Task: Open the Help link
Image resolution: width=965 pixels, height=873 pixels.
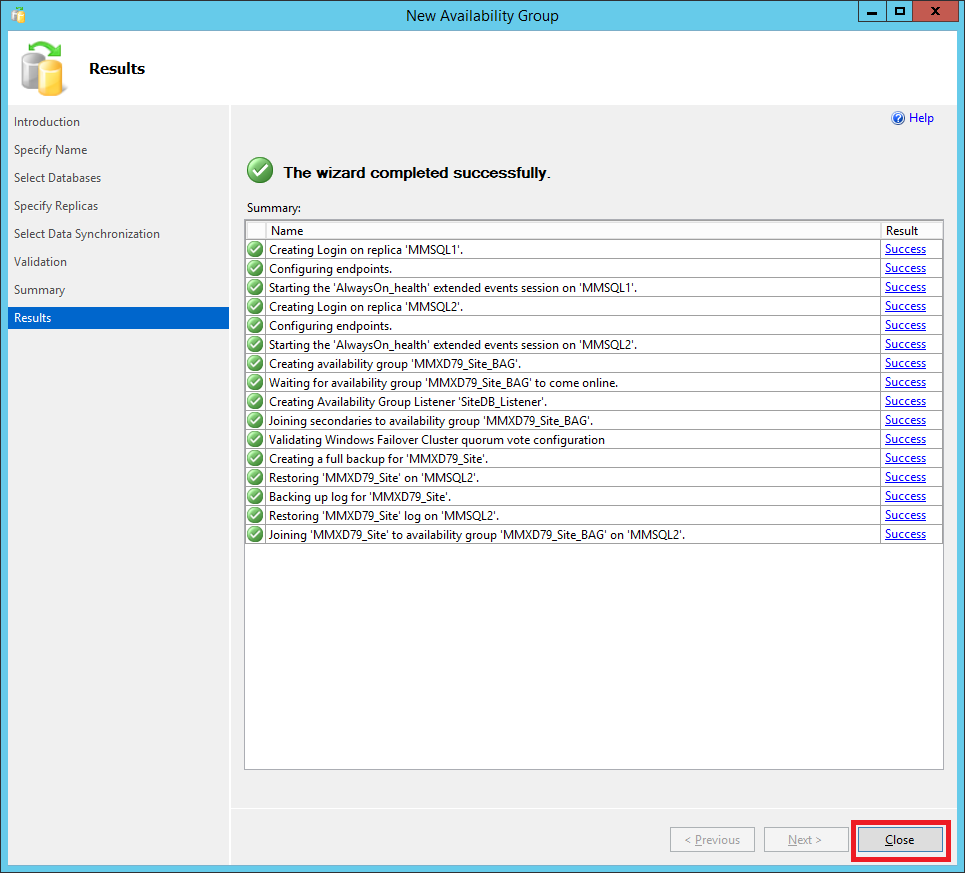Action: coord(921,118)
